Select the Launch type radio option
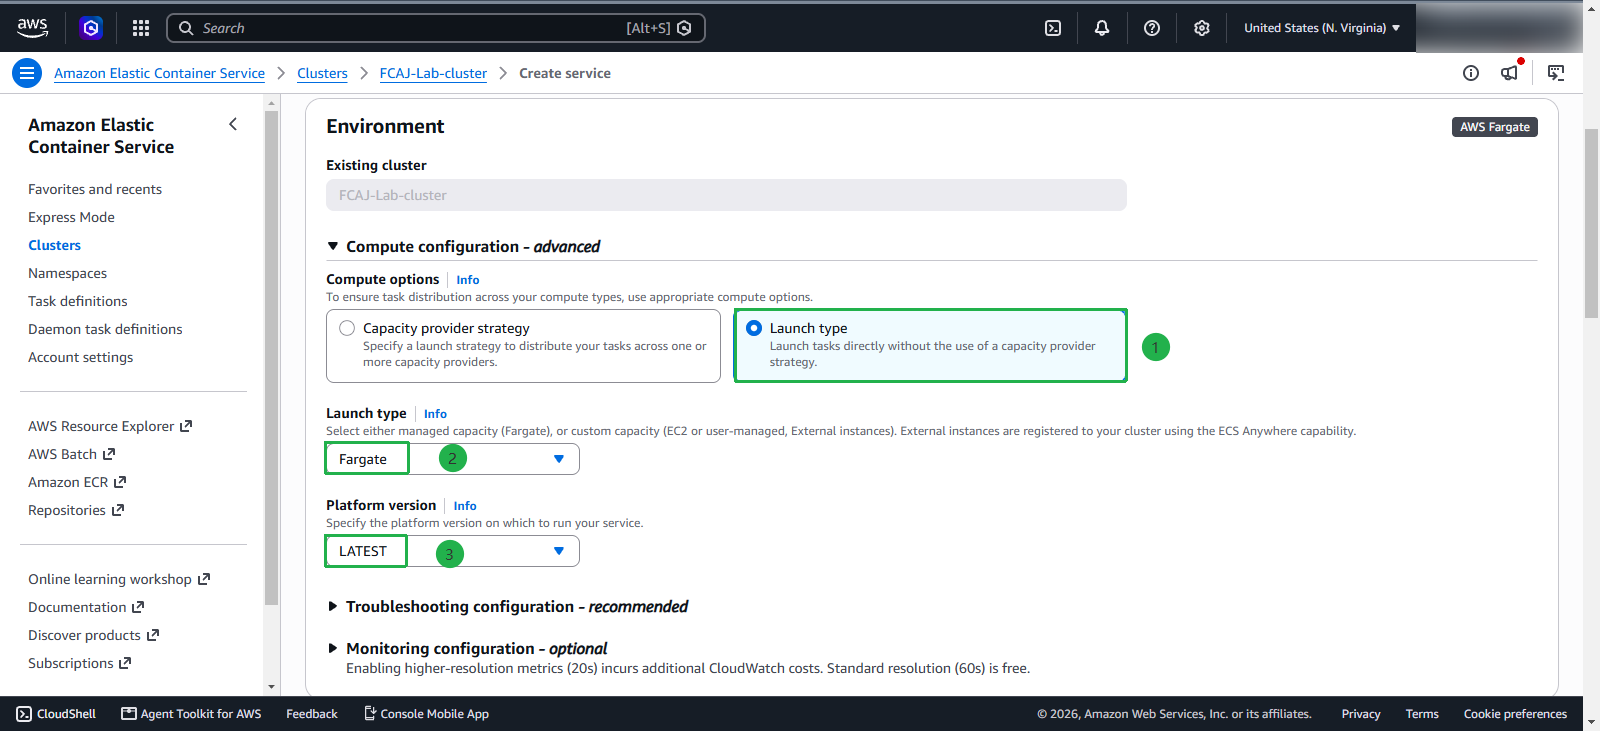Image resolution: width=1600 pixels, height=731 pixels. [x=931, y=346]
